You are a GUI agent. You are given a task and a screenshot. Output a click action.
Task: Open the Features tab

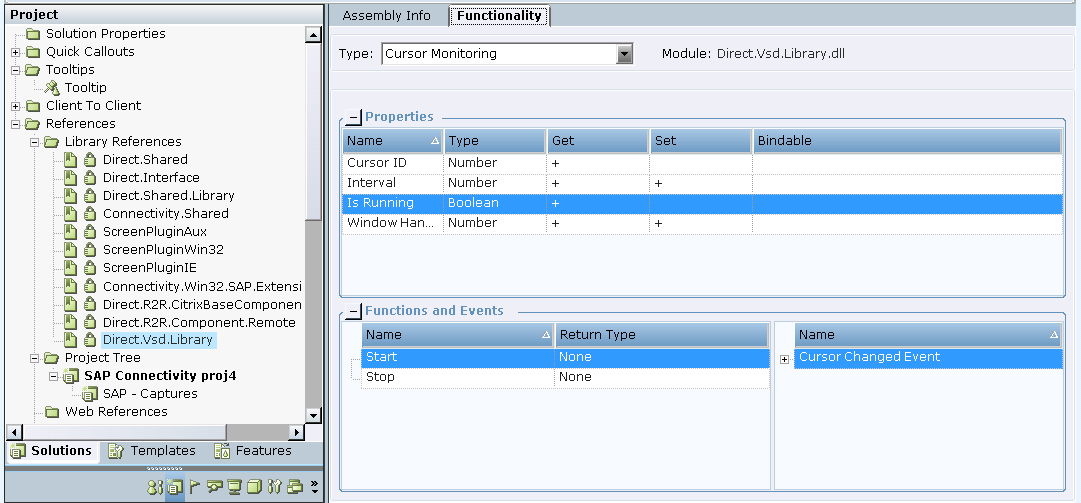[253, 451]
